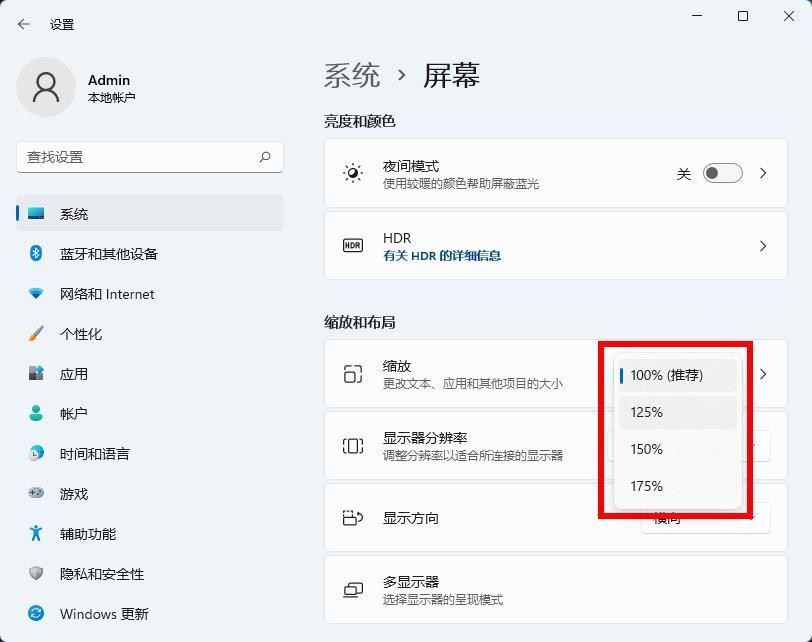Open 隐私和安全性 in sidebar
The height and width of the screenshot is (642, 812).
pyautogui.click(x=102, y=574)
